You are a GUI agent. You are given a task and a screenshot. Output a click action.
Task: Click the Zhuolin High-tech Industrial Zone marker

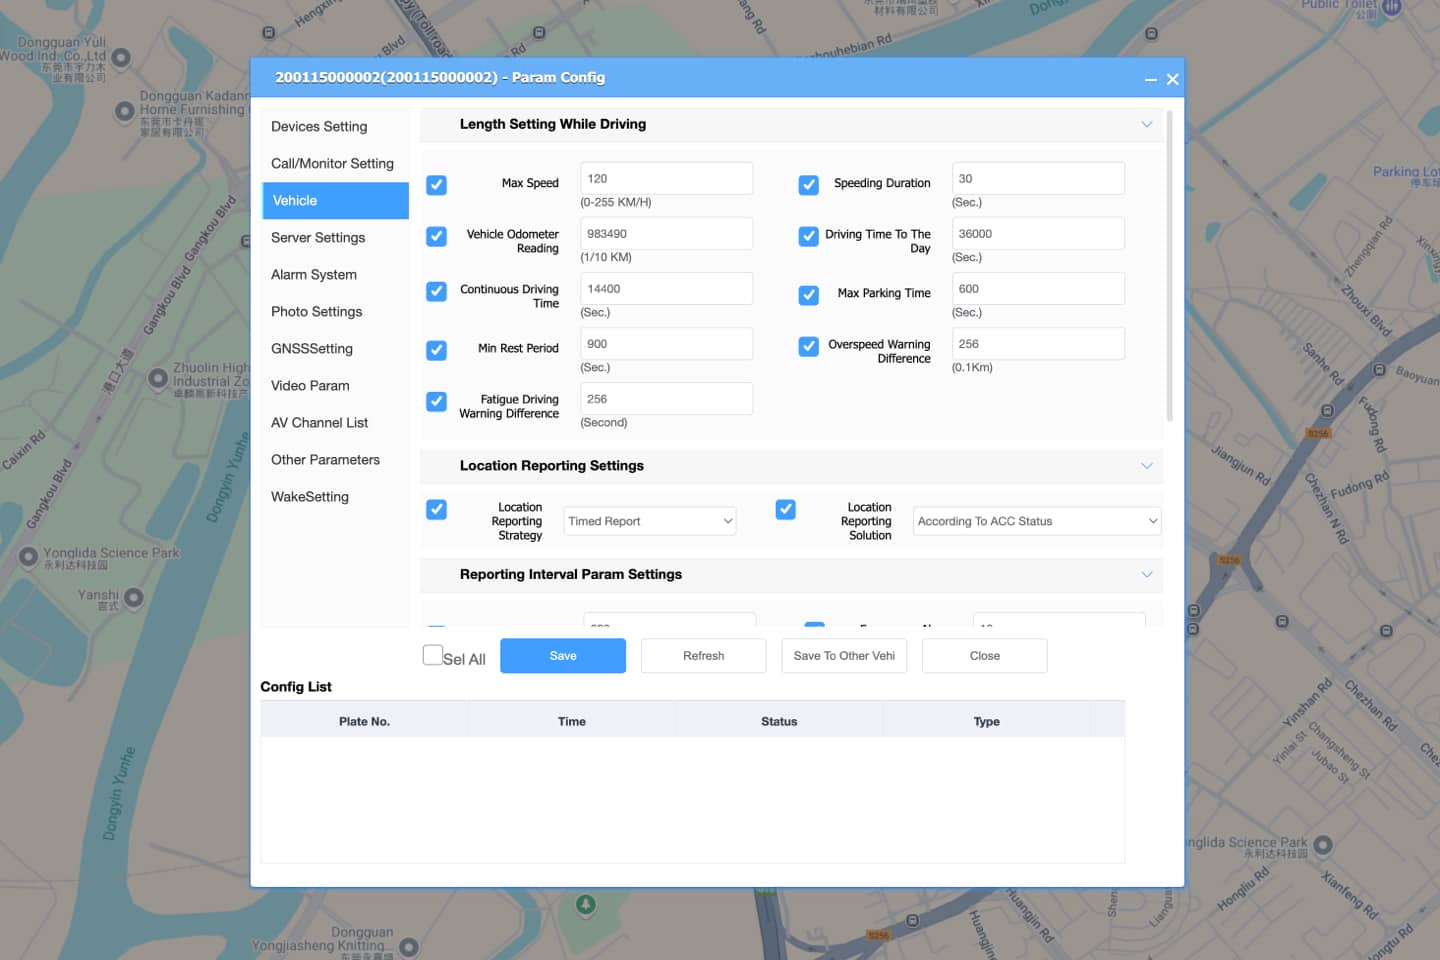pyautogui.click(x=158, y=378)
